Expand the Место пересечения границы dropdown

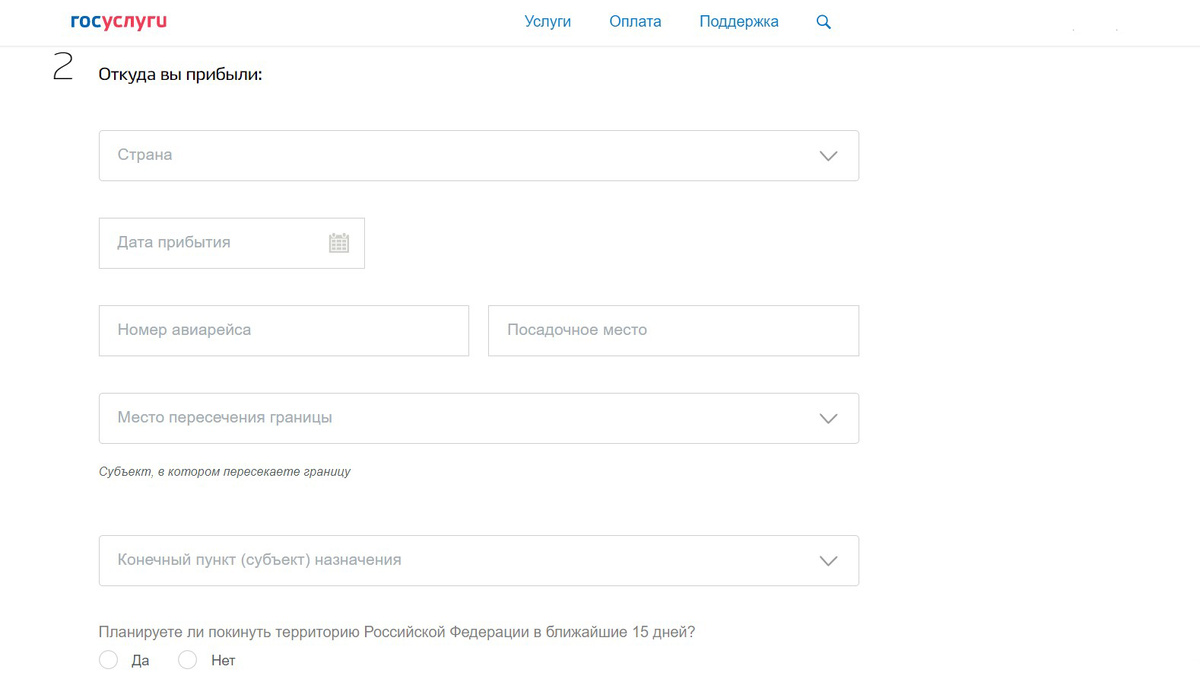pos(479,418)
